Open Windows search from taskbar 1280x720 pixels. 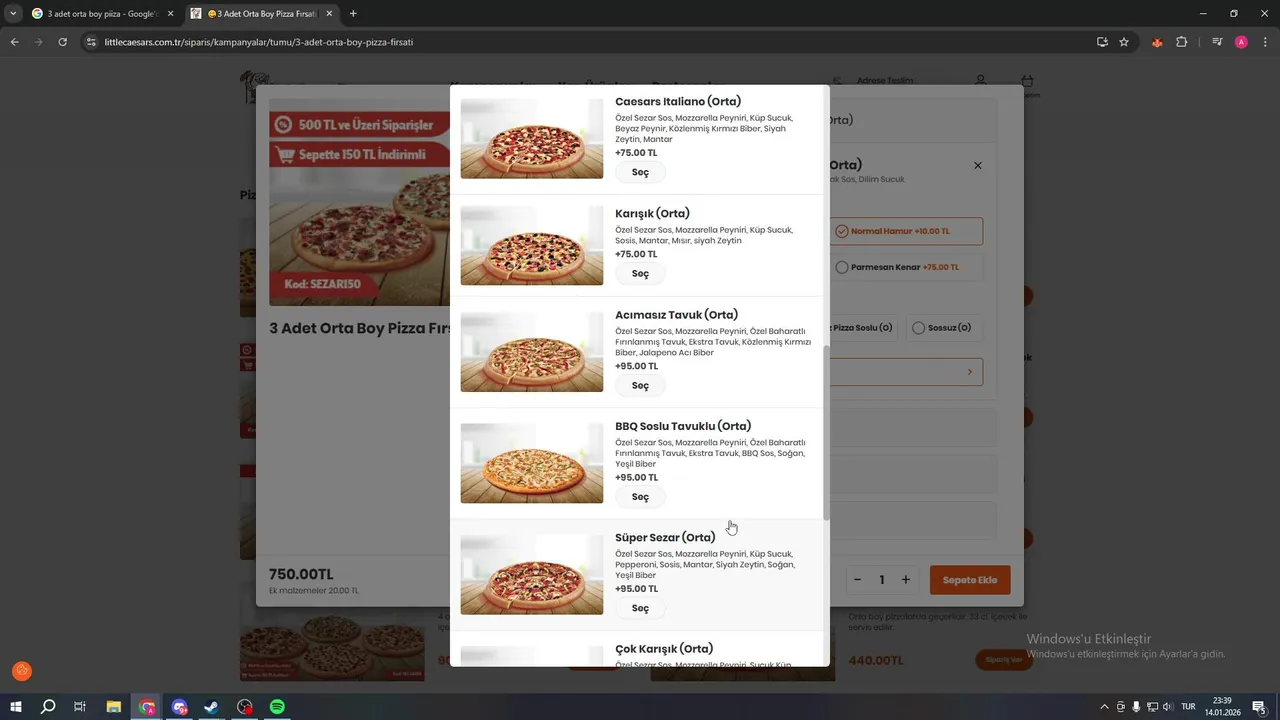(48, 707)
